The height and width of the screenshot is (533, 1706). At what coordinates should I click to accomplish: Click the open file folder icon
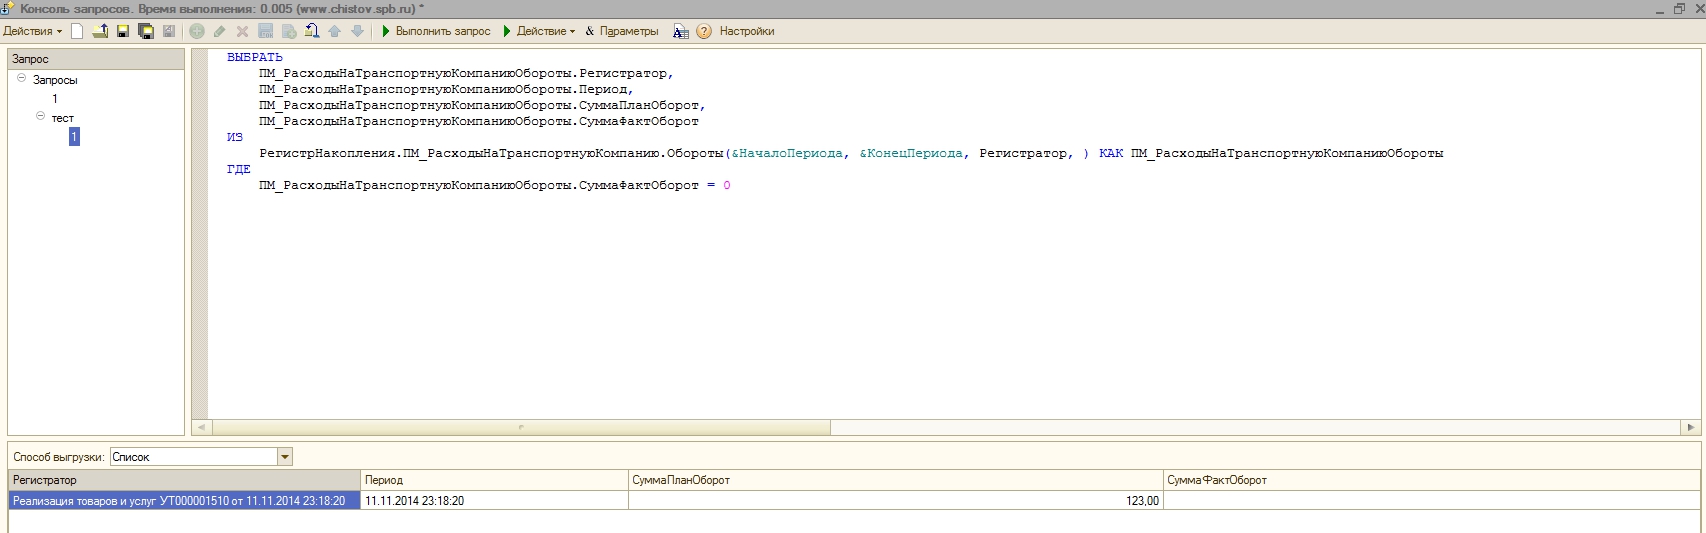click(100, 31)
